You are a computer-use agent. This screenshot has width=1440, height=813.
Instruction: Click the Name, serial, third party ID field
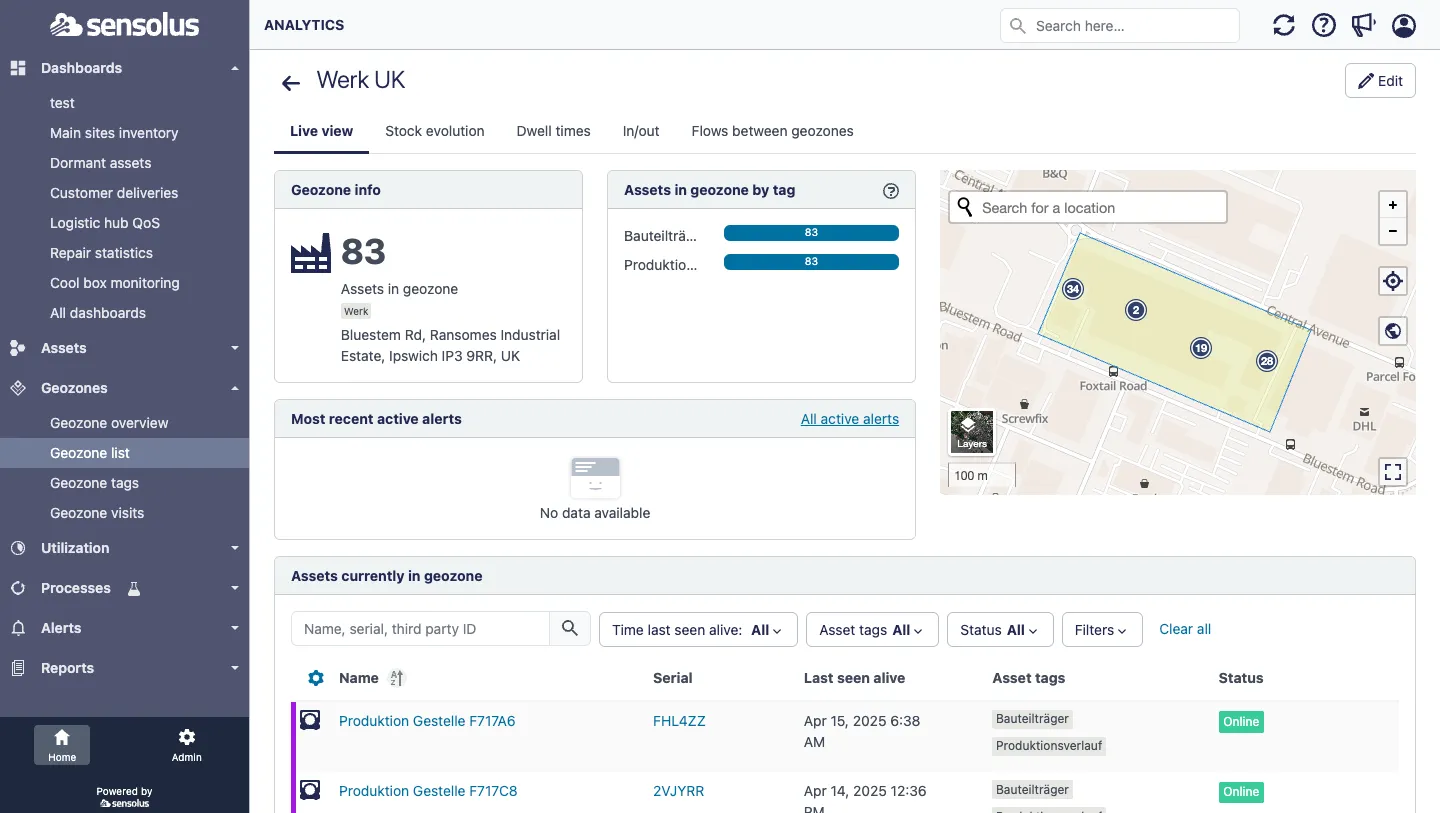421,629
